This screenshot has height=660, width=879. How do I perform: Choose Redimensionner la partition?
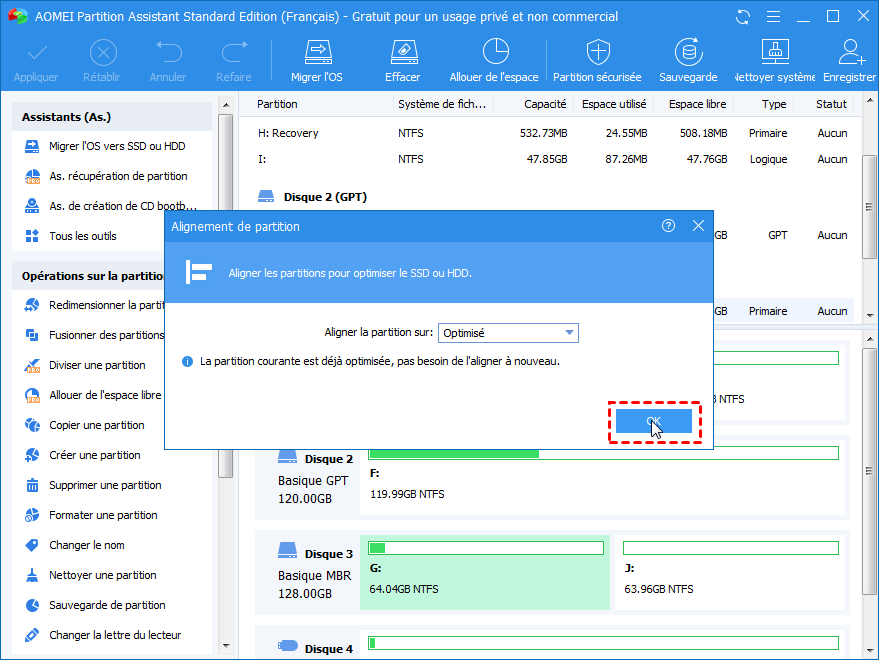click(x=94, y=305)
